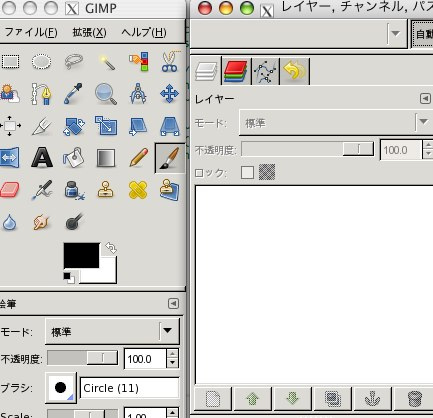The width and height of the screenshot is (433, 418).
Task: Click the black foreground color swatch
Action: [81, 255]
